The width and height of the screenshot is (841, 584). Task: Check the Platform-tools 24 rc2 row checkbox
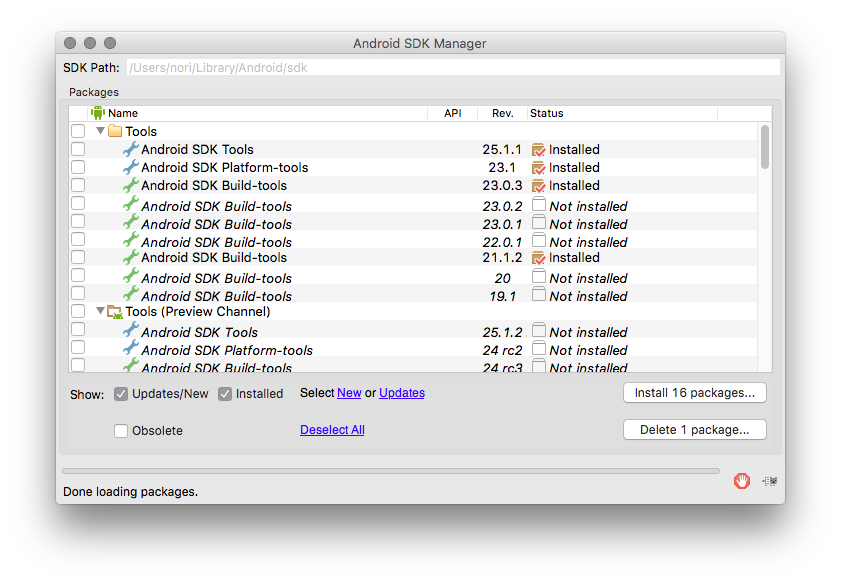click(78, 347)
